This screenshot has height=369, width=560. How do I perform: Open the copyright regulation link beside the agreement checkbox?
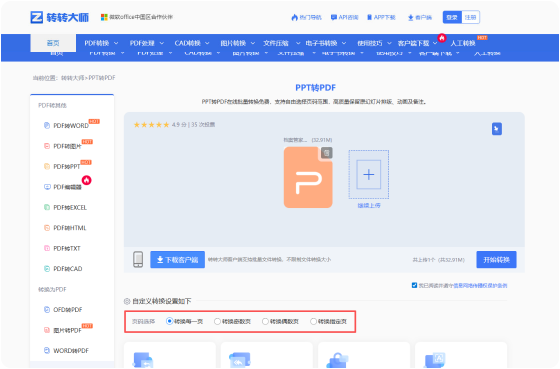pos(480,285)
